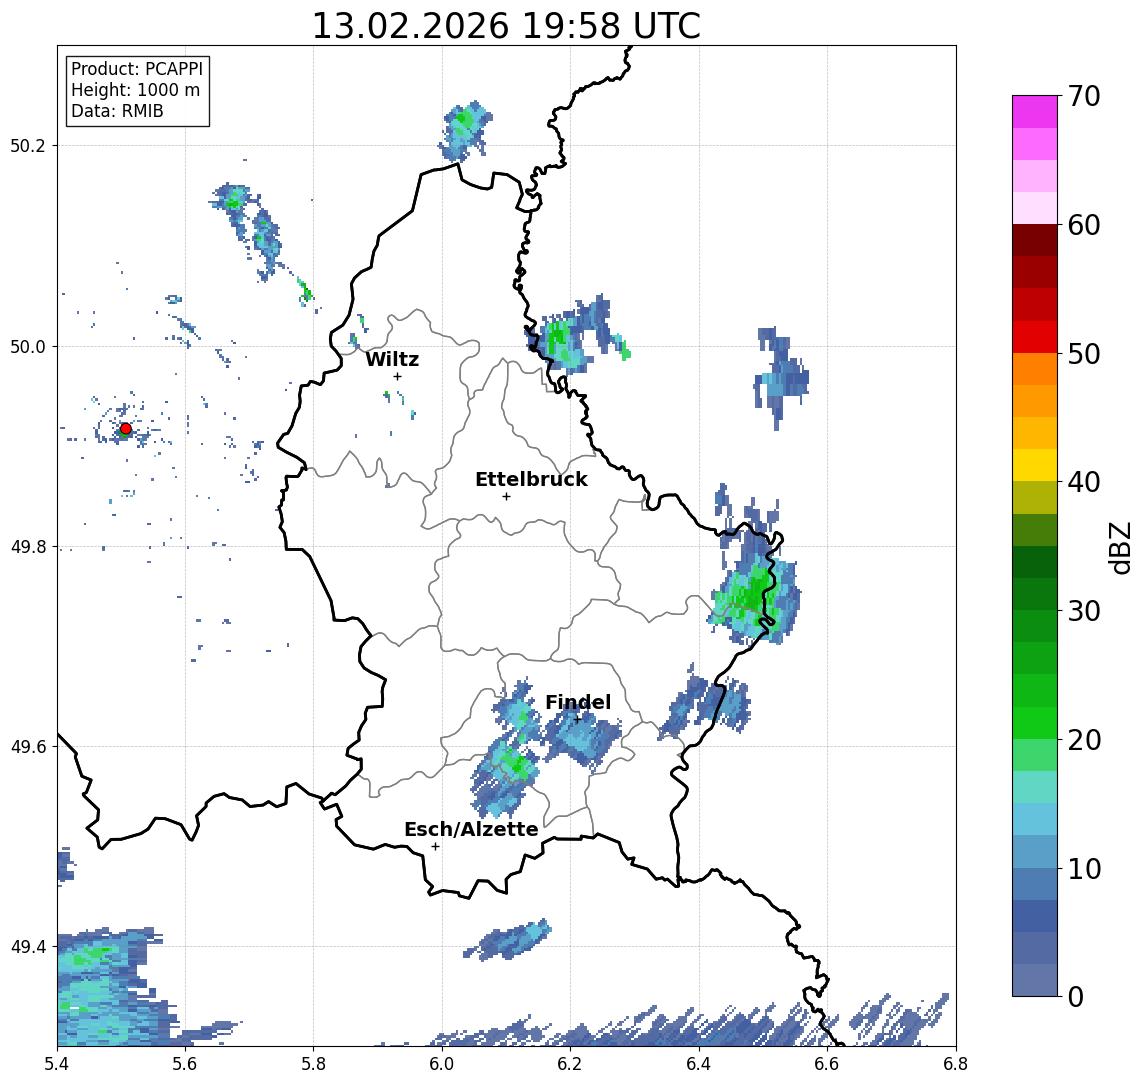The image size is (1145, 1084).
Task: Click the 5.4 longitude tick label
Action: 57,1064
